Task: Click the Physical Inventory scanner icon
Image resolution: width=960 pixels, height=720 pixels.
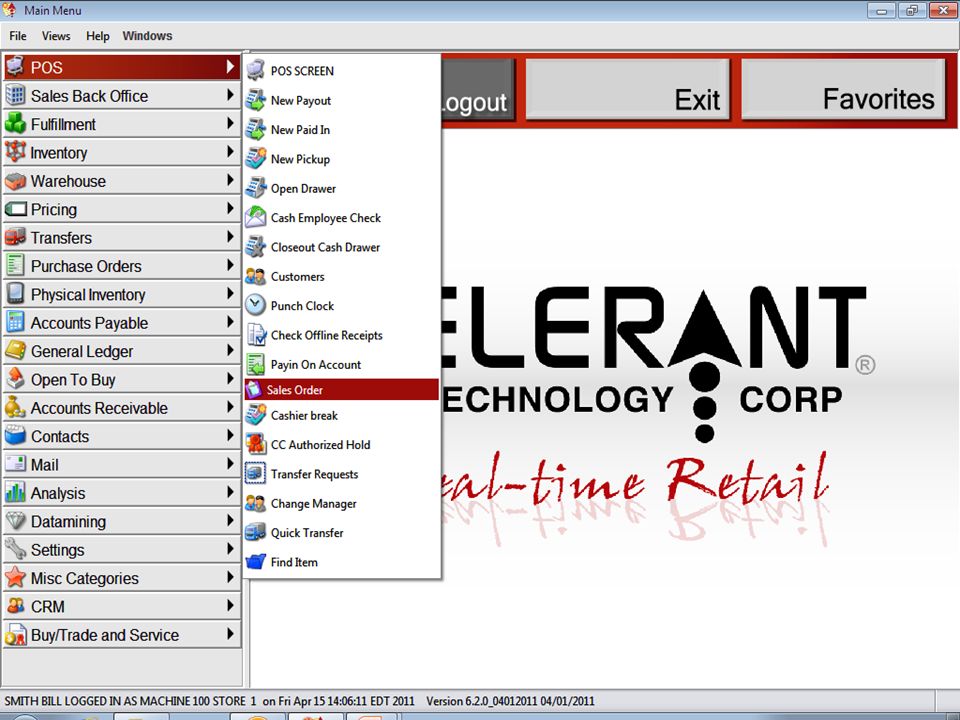Action: tap(15, 294)
